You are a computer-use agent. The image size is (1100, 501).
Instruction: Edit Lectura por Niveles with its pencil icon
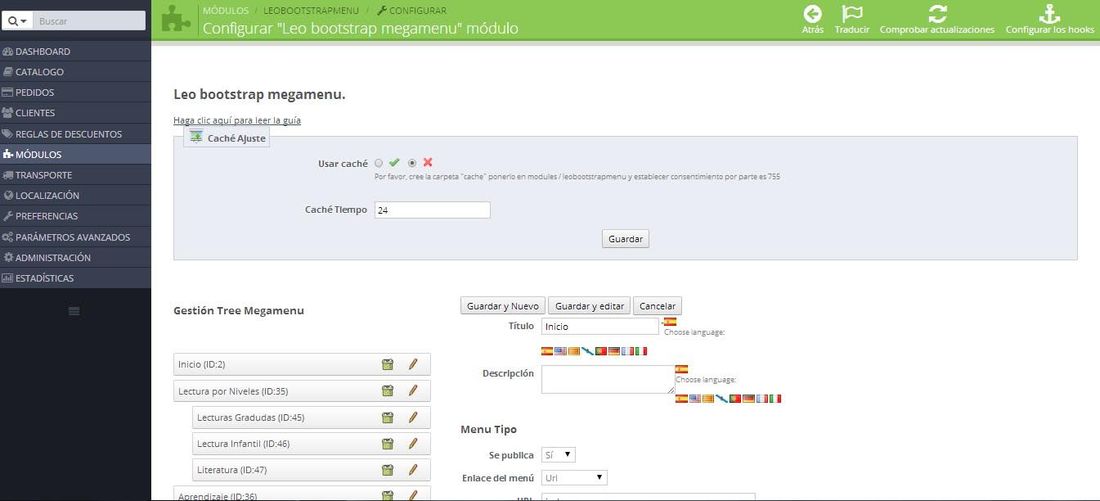point(413,391)
